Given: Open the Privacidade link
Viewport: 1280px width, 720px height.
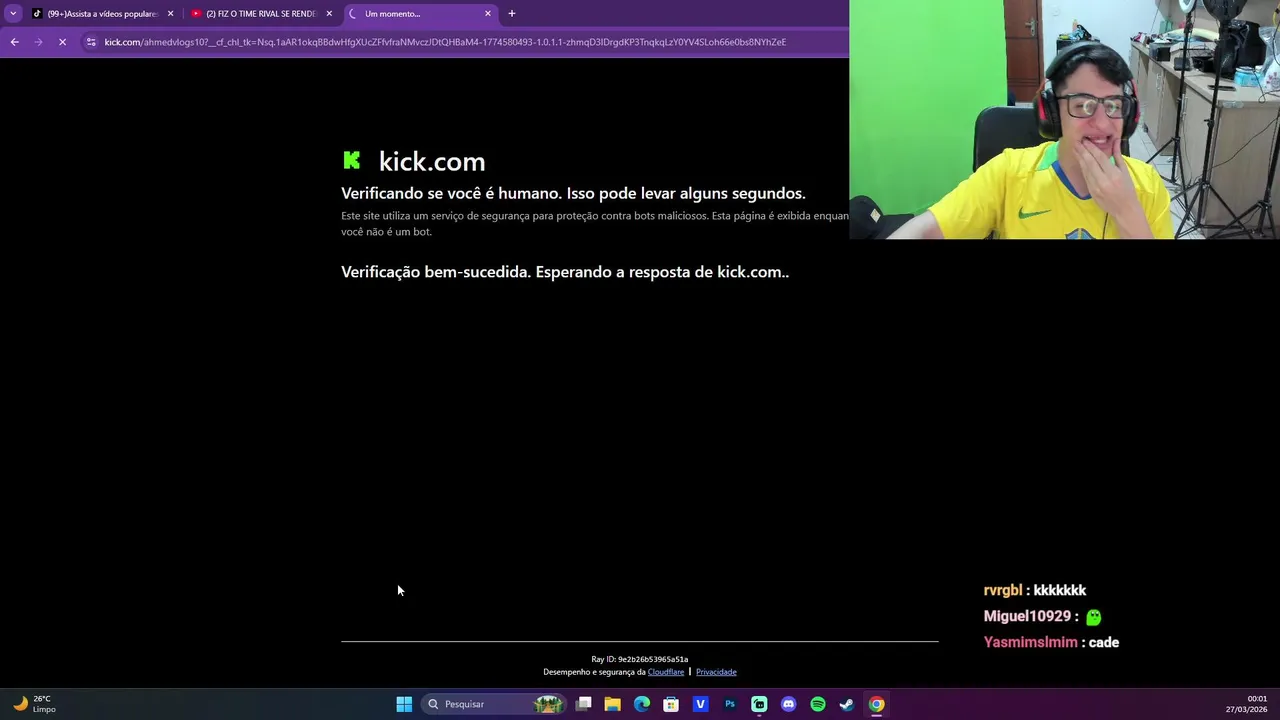Looking at the screenshot, I should click(716, 672).
